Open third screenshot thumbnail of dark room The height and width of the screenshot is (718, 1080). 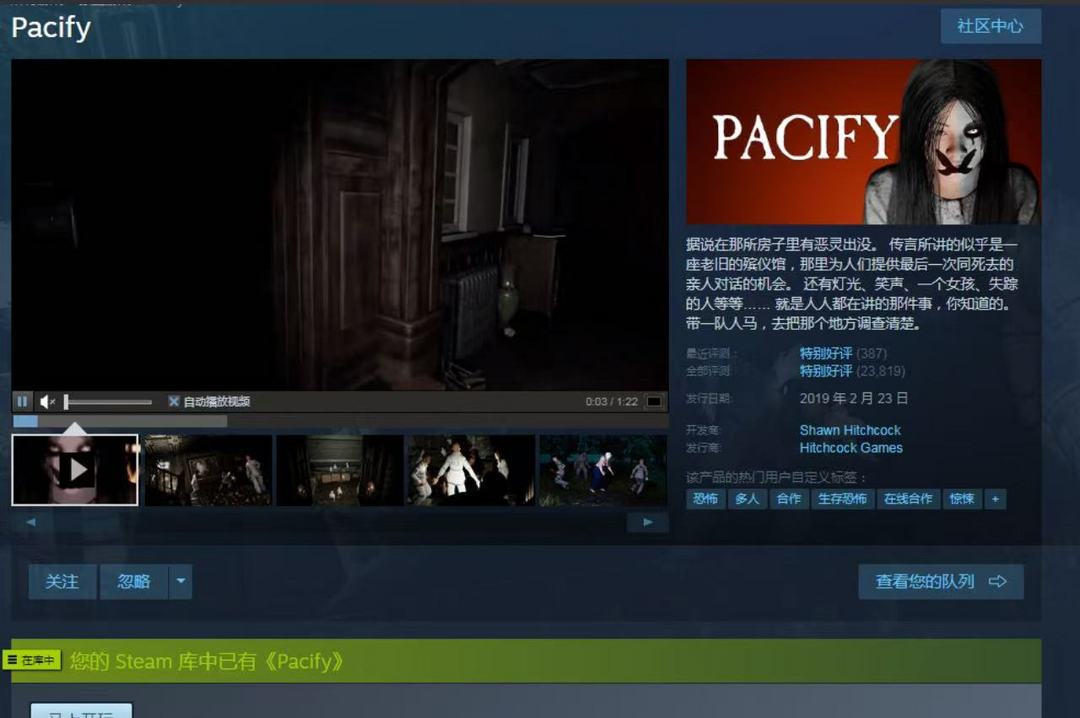point(340,470)
